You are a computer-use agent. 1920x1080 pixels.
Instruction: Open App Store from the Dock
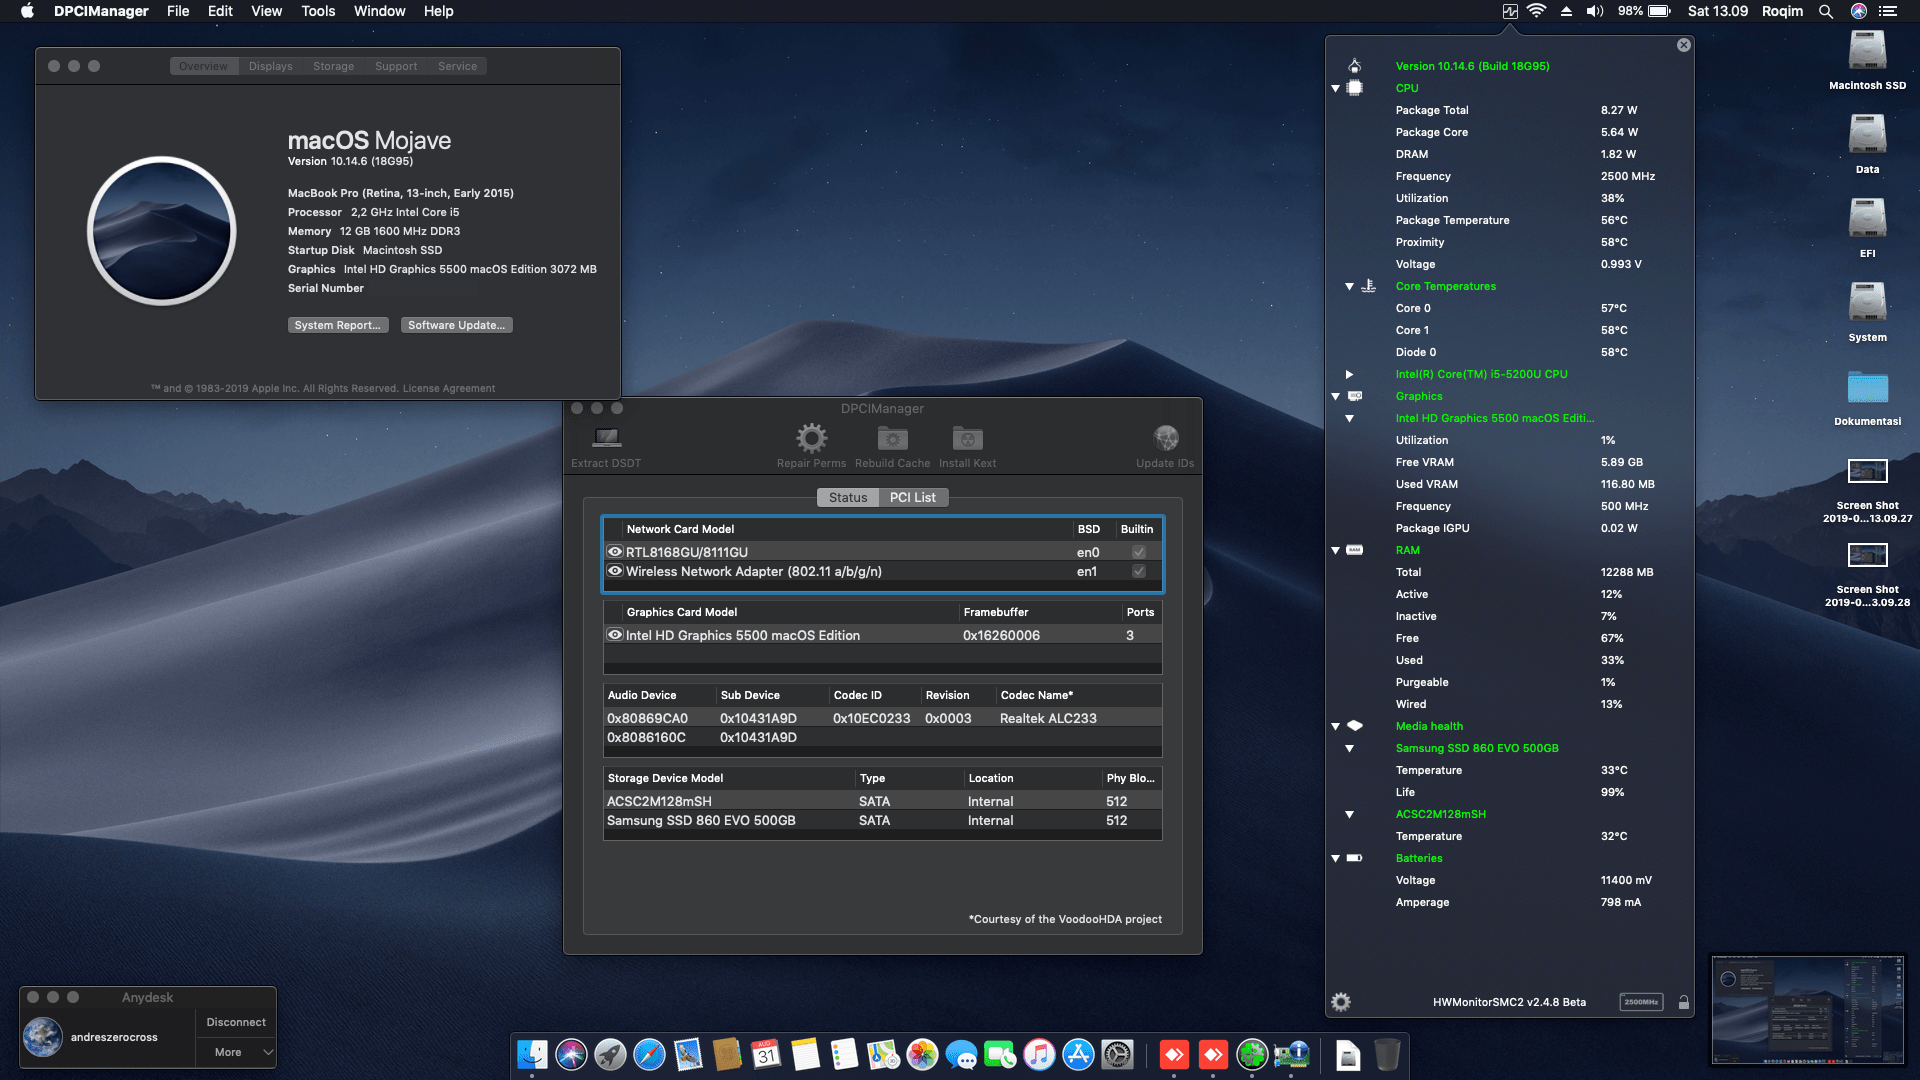pos(1078,1054)
